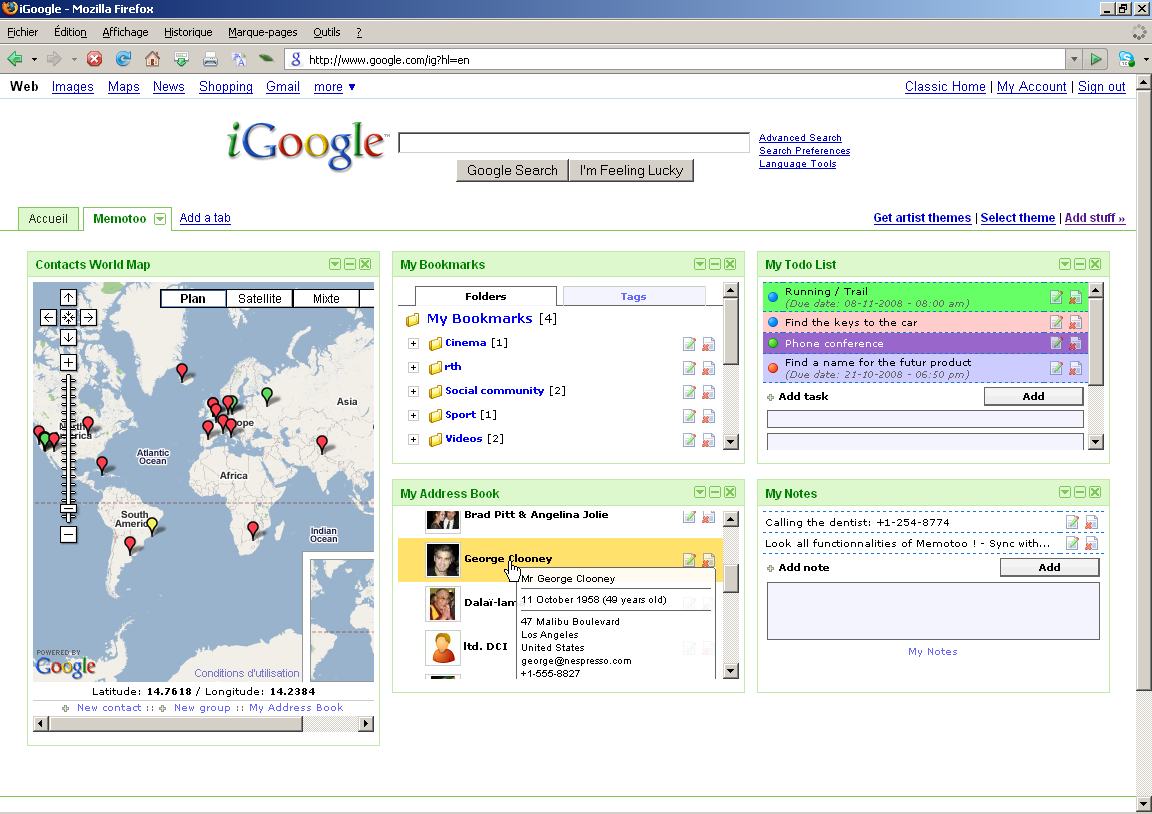The image size is (1152, 814).
Task: Open the Add a tab link
Action: (205, 218)
